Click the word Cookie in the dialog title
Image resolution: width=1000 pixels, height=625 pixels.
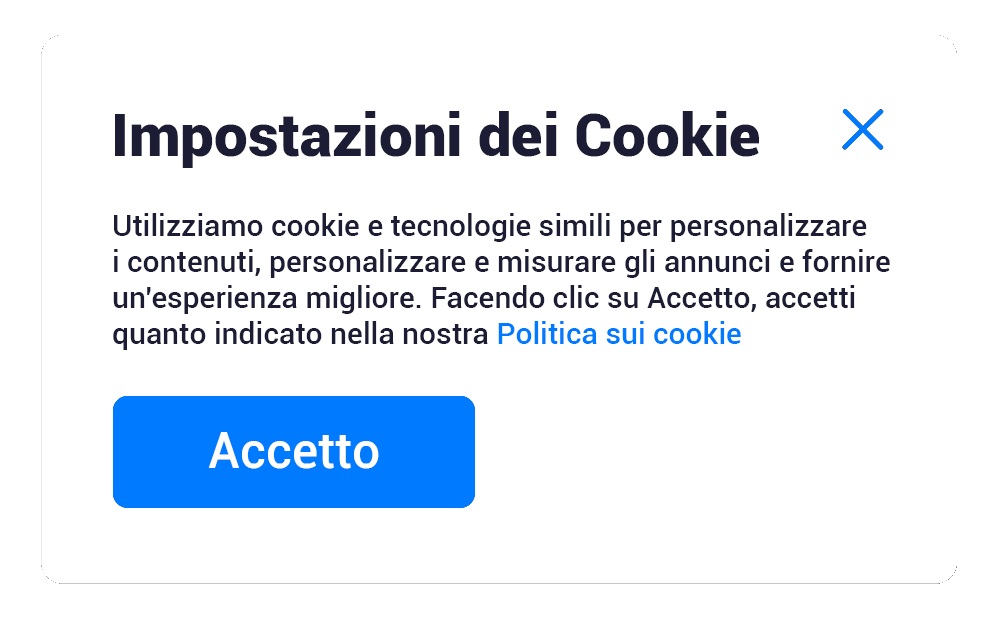coord(668,135)
